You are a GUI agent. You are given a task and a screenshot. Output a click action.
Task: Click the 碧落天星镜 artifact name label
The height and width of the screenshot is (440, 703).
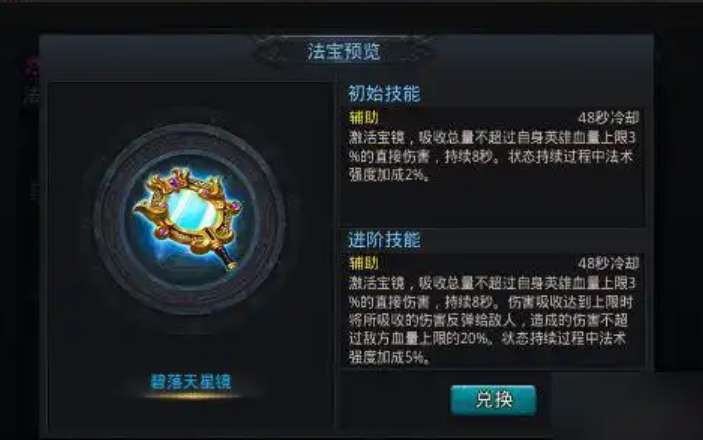click(x=191, y=382)
